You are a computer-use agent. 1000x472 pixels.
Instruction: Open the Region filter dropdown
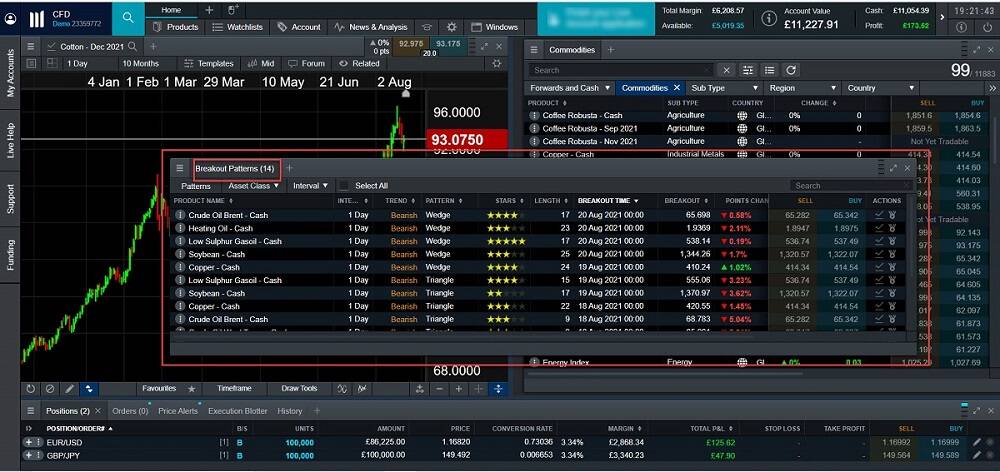point(802,88)
